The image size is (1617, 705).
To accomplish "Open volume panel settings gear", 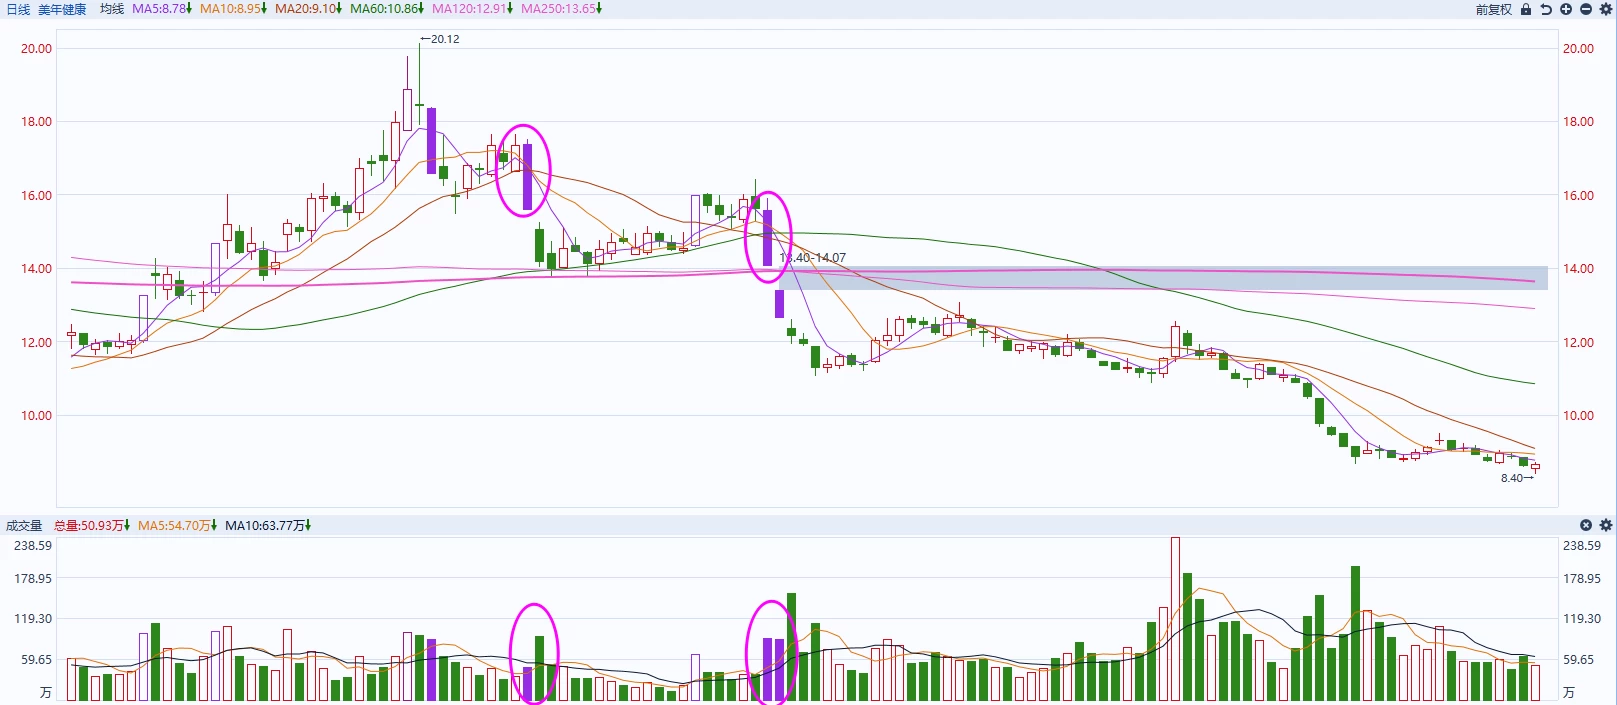I will (x=1606, y=525).
